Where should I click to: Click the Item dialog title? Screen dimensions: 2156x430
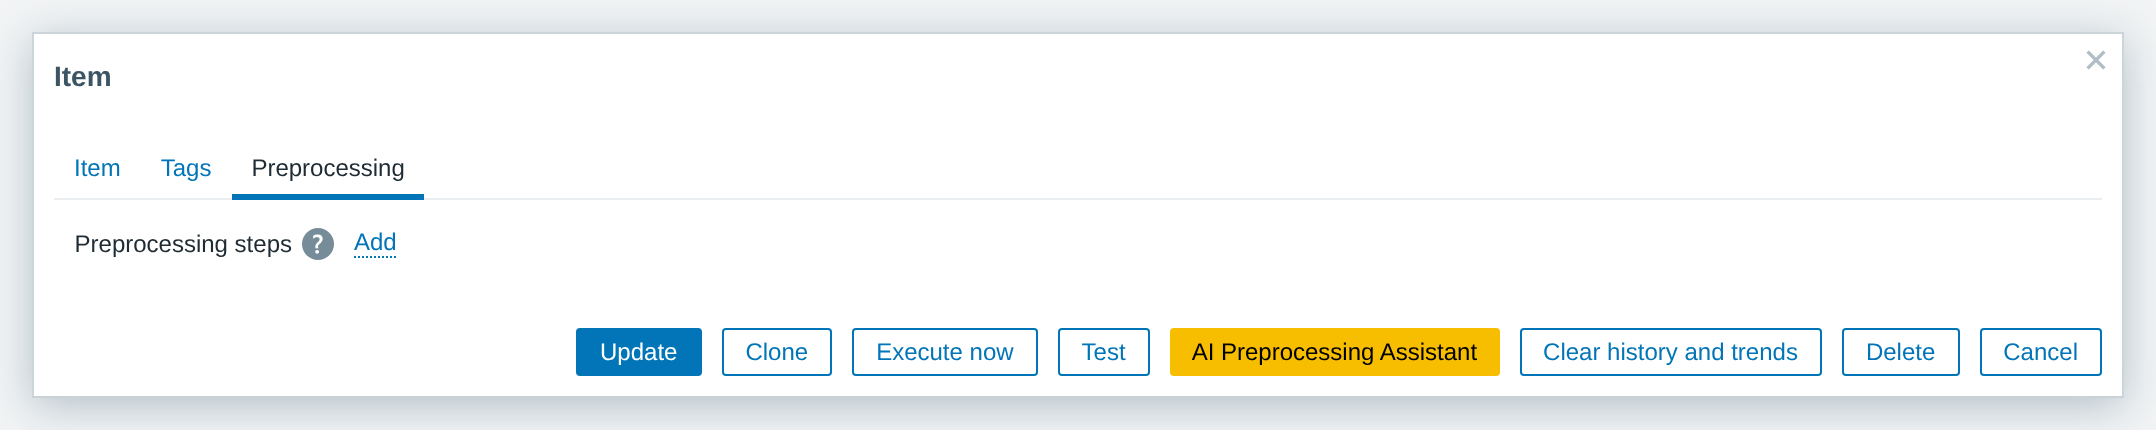pyautogui.click(x=83, y=77)
